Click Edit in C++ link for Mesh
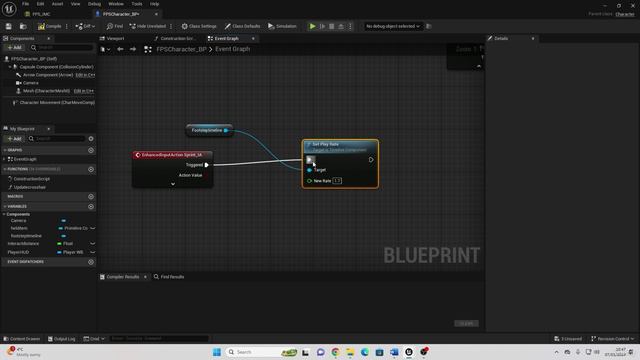 (x=84, y=91)
